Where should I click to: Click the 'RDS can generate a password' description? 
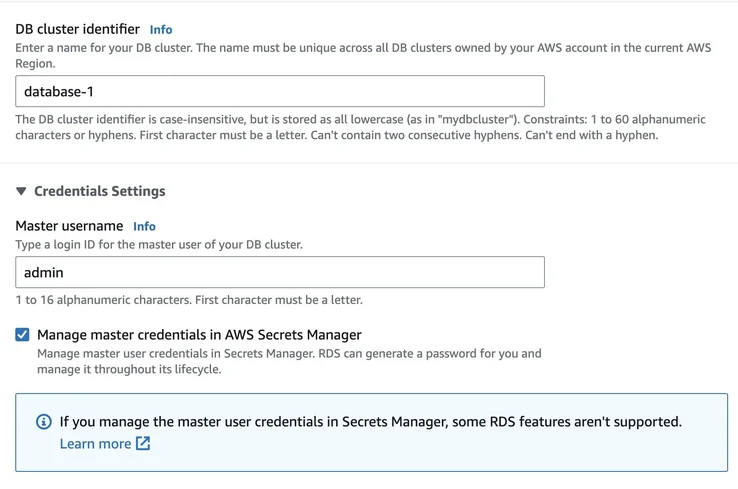[x=289, y=361]
